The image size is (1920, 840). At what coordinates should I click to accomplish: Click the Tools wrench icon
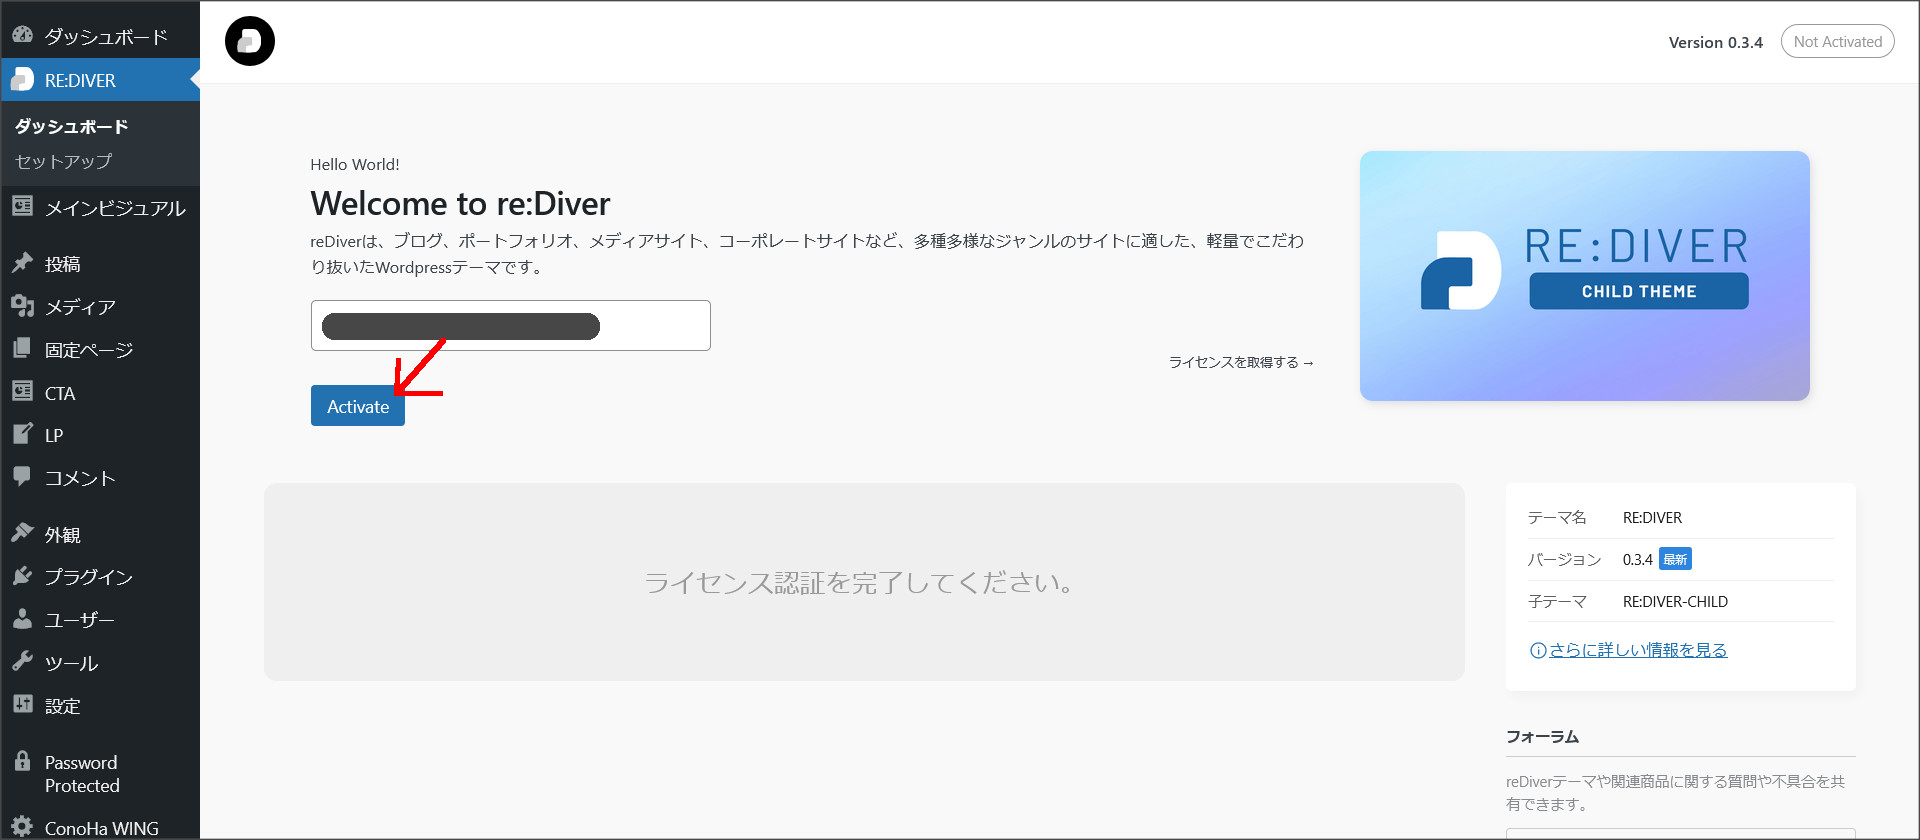[22, 662]
